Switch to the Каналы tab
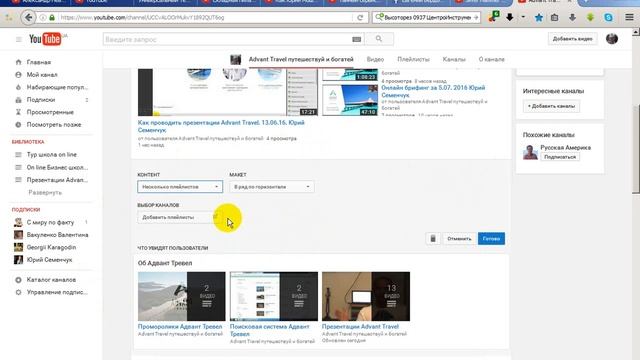This screenshot has width=640, height=360. pos(454,59)
